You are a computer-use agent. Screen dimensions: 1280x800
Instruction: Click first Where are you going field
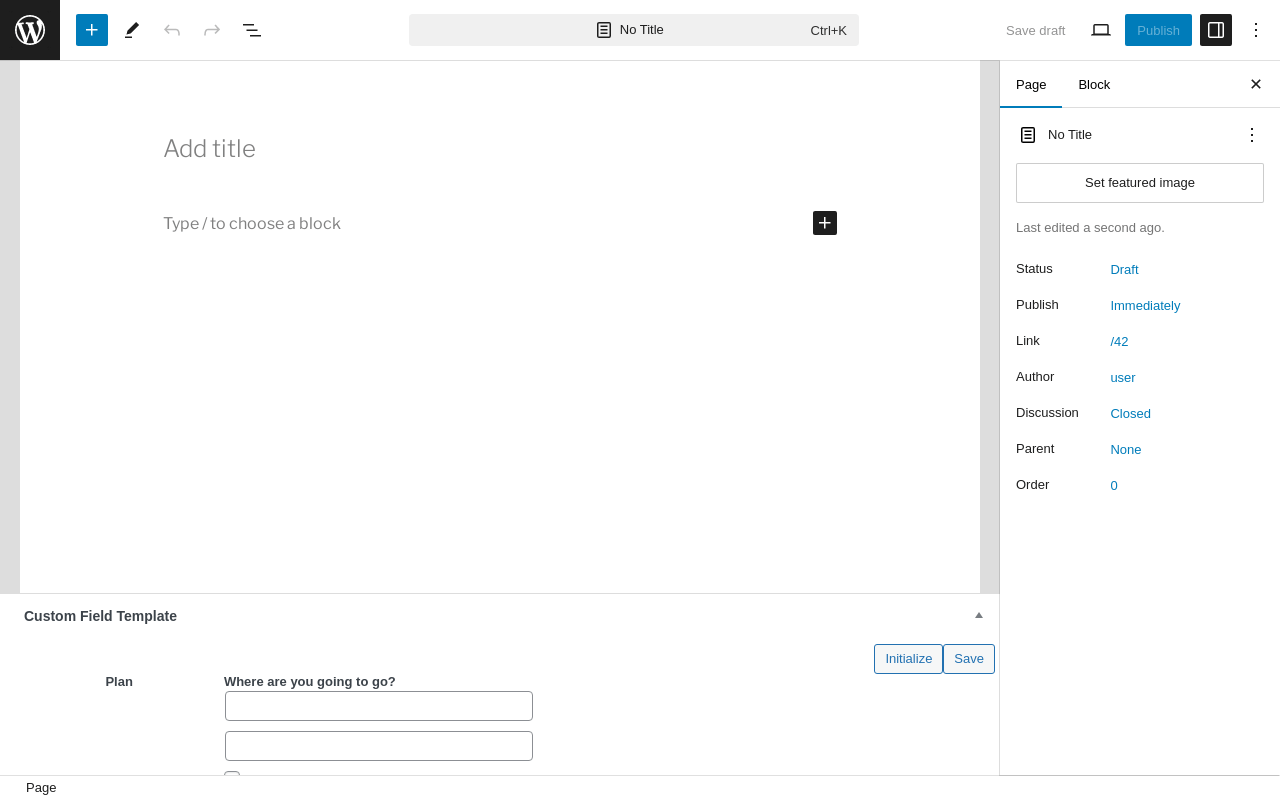point(379,706)
